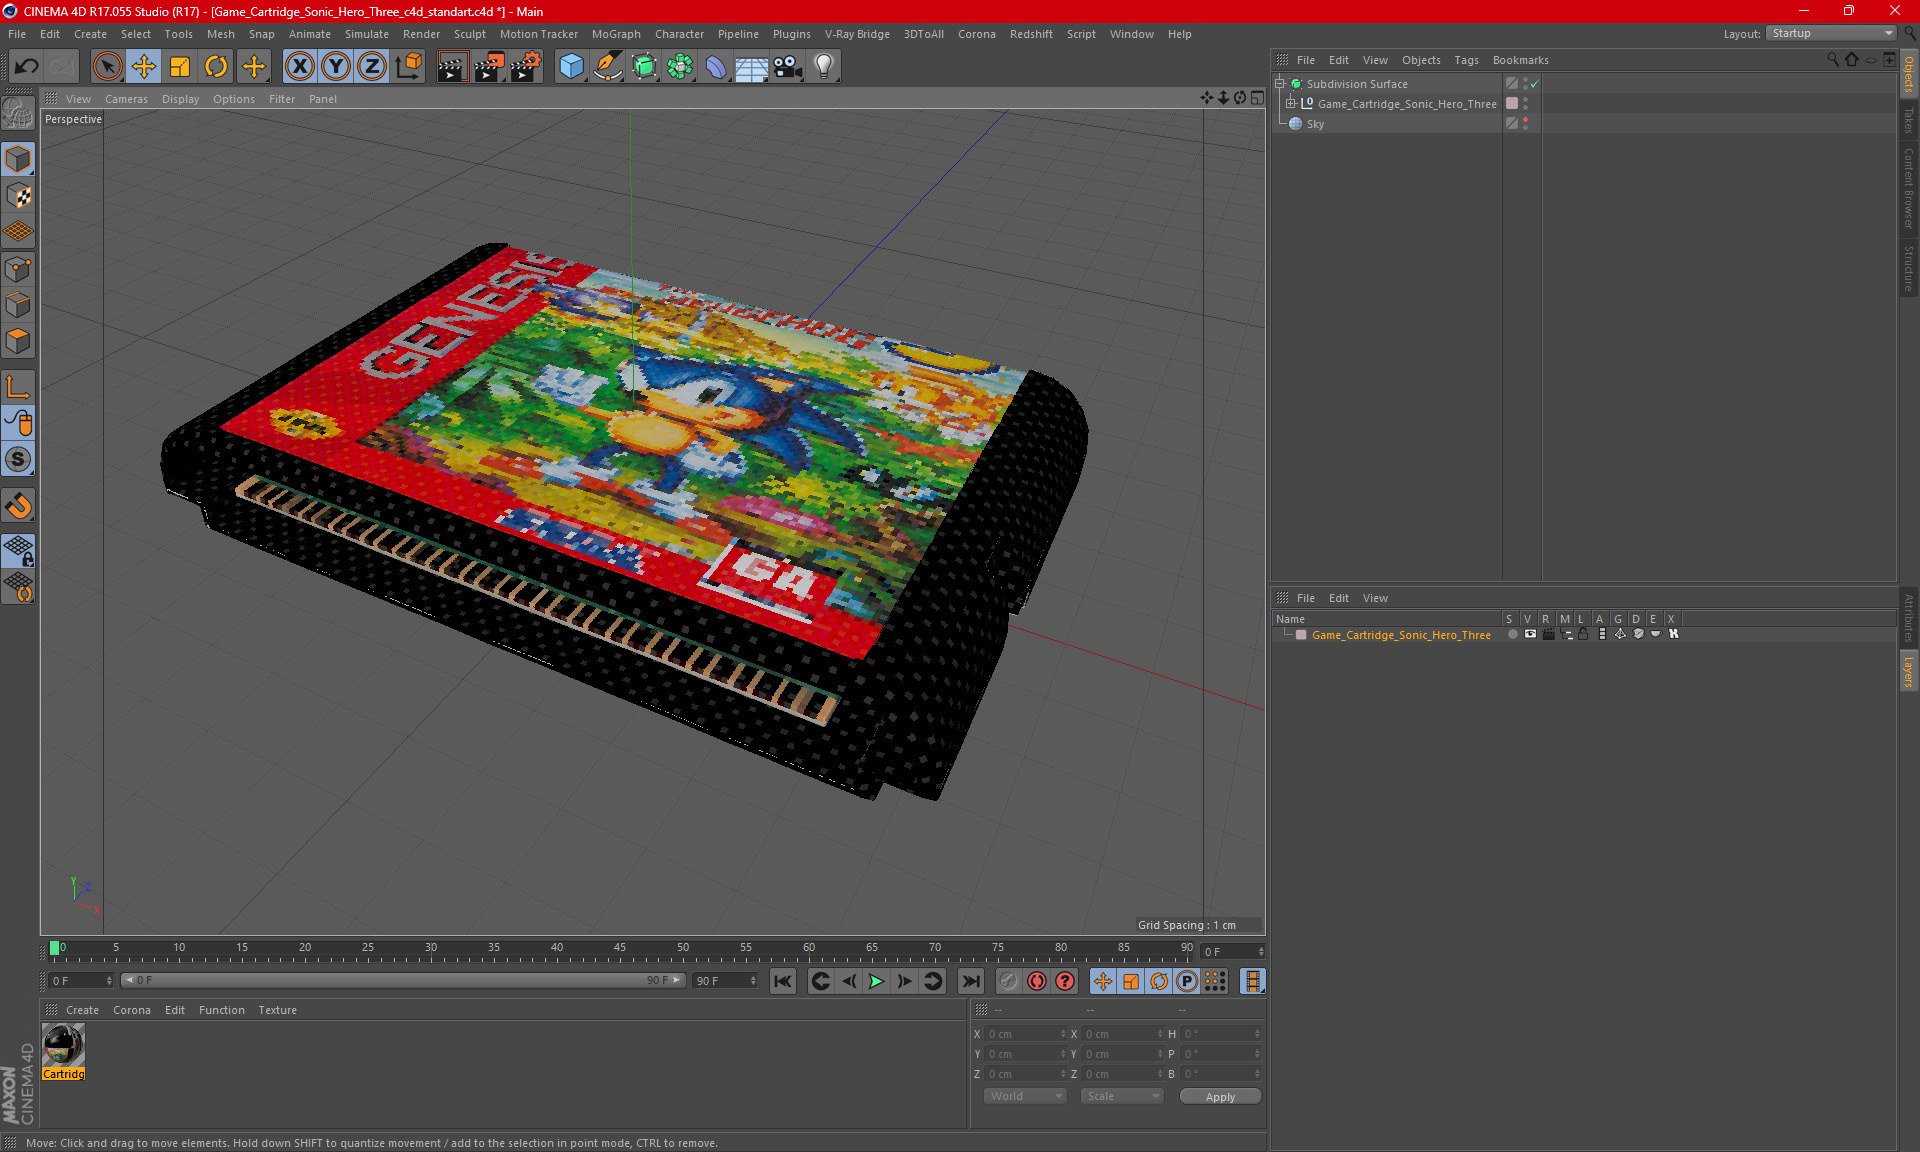Add a Cube primitive object
Screen dimensions: 1920x1152
(x=571, y=67)
